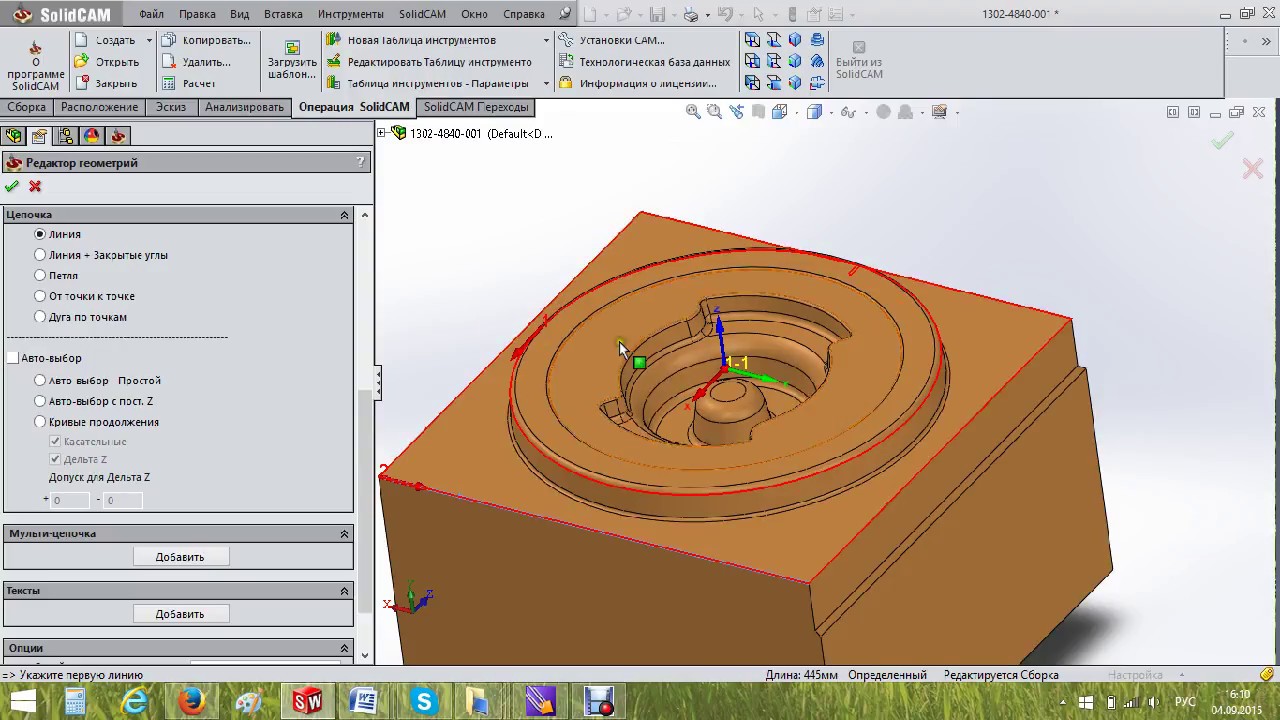Open Технологическая база данных
Image resolution: width=1280 pixels, height=720 pixels.
(x=645, y=62)
